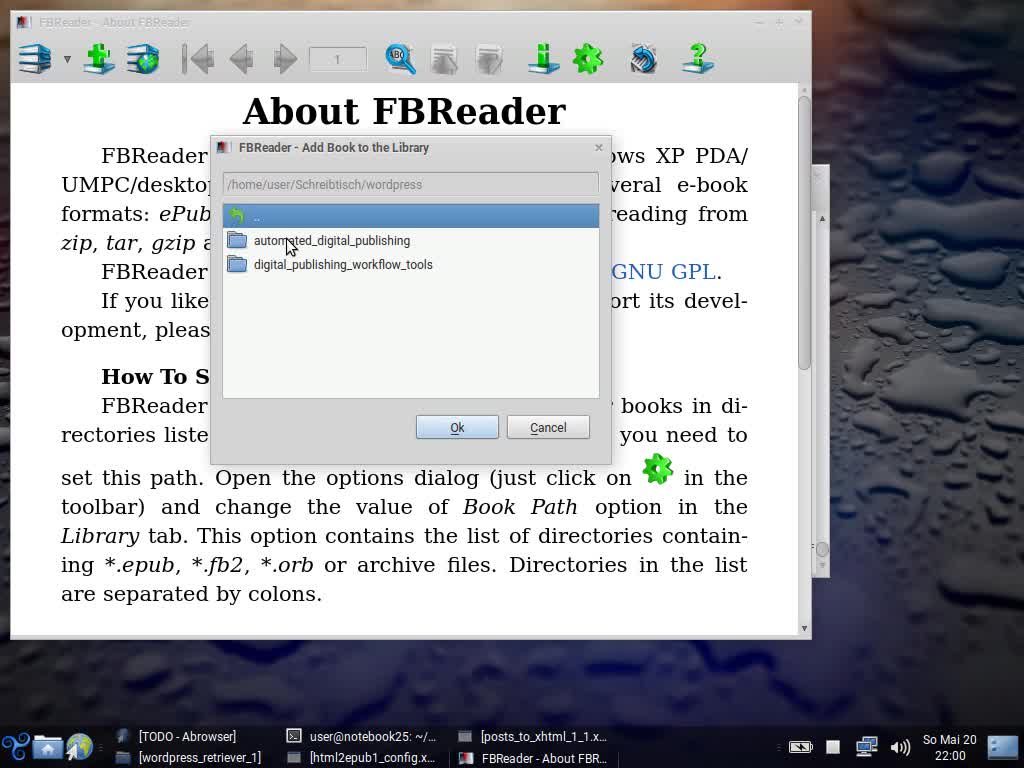
Task: Click the scroll down arrow of FBReader page
Action: coord(804,628)
